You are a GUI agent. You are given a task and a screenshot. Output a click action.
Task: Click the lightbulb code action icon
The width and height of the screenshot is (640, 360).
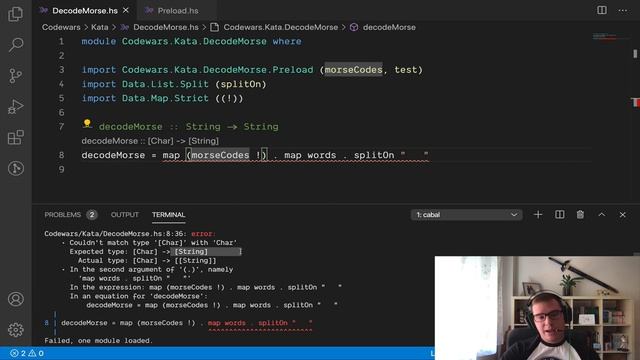click(x=87, y=123)
